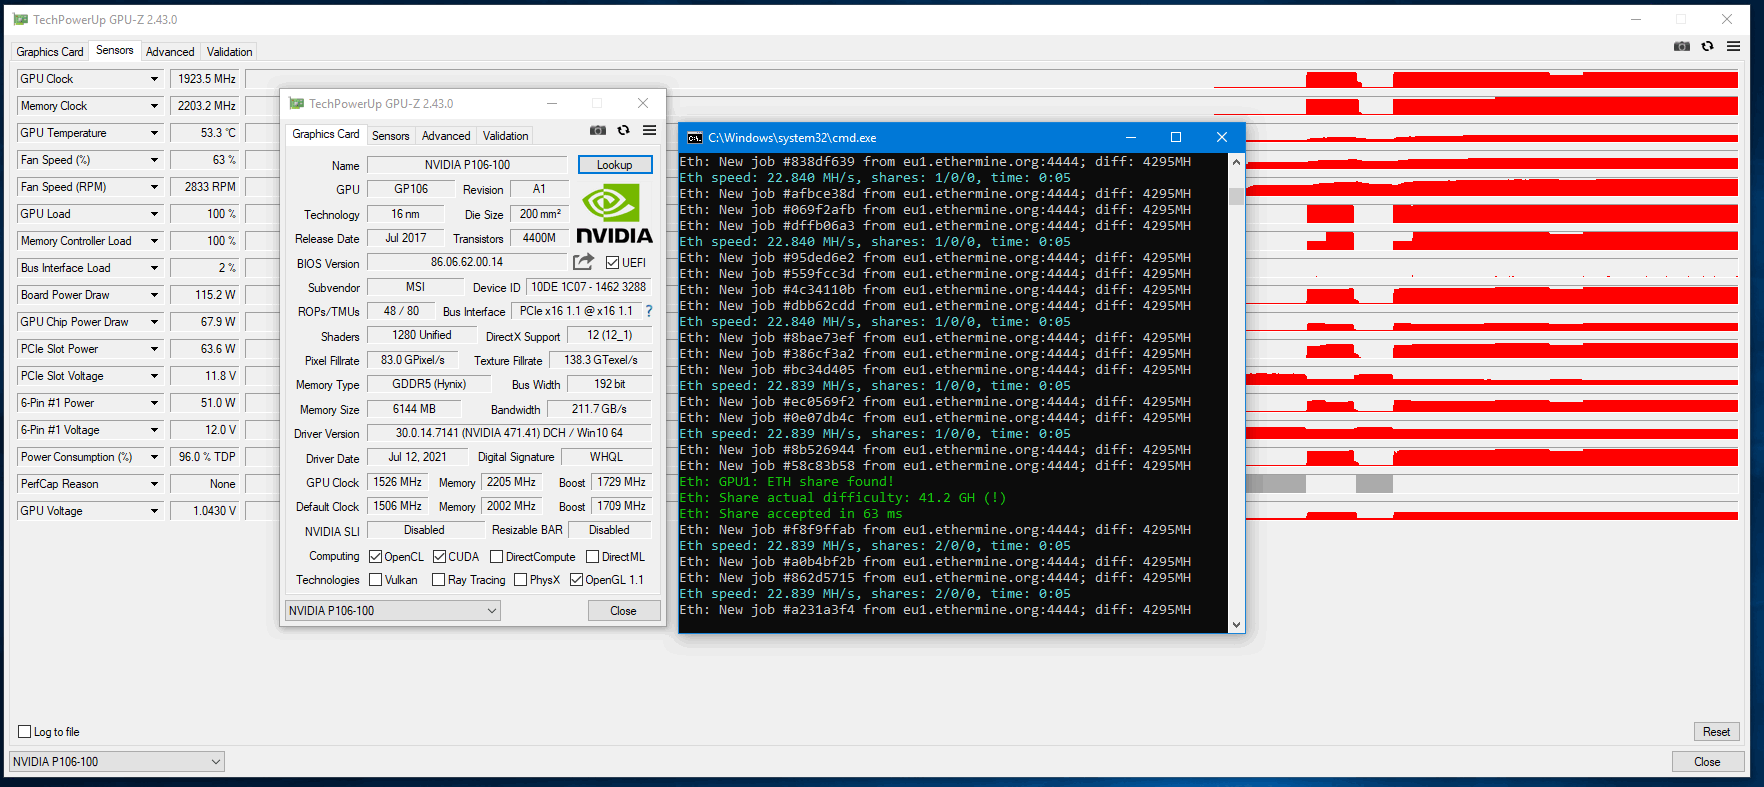Toggle the OpenCL checkbox
Viewport: 1764px width, 787px height.
(376, 557)
